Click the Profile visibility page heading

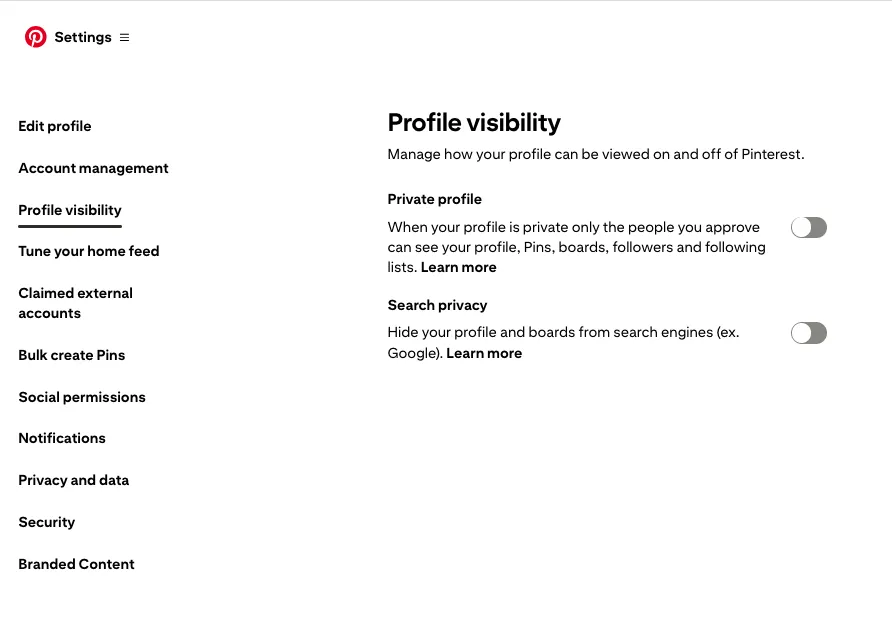coord(474,123)
